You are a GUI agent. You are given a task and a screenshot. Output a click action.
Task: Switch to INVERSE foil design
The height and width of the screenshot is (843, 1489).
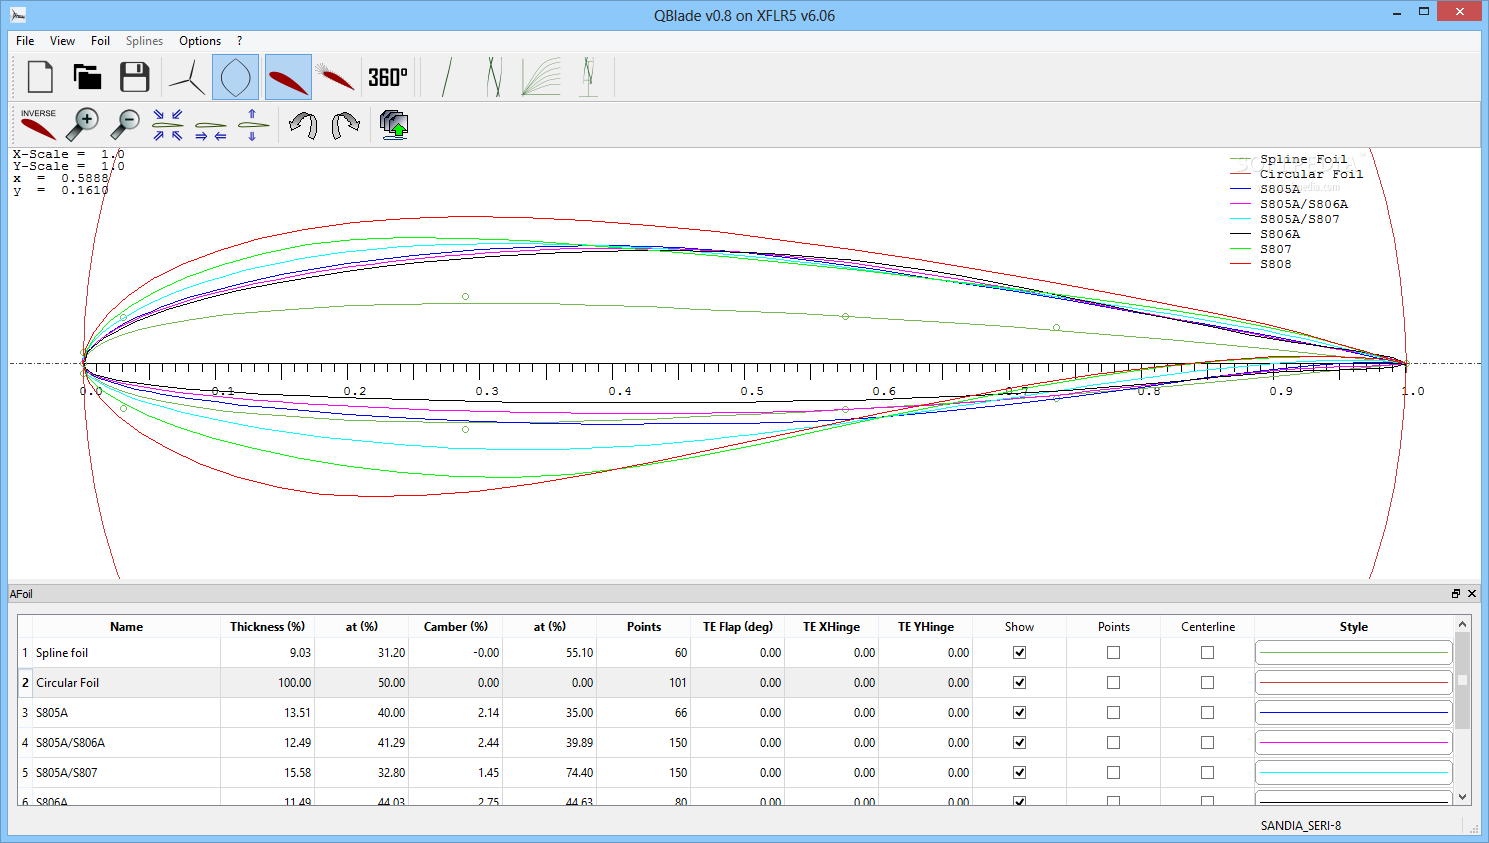pyautogui.click(x=38, y=125)
